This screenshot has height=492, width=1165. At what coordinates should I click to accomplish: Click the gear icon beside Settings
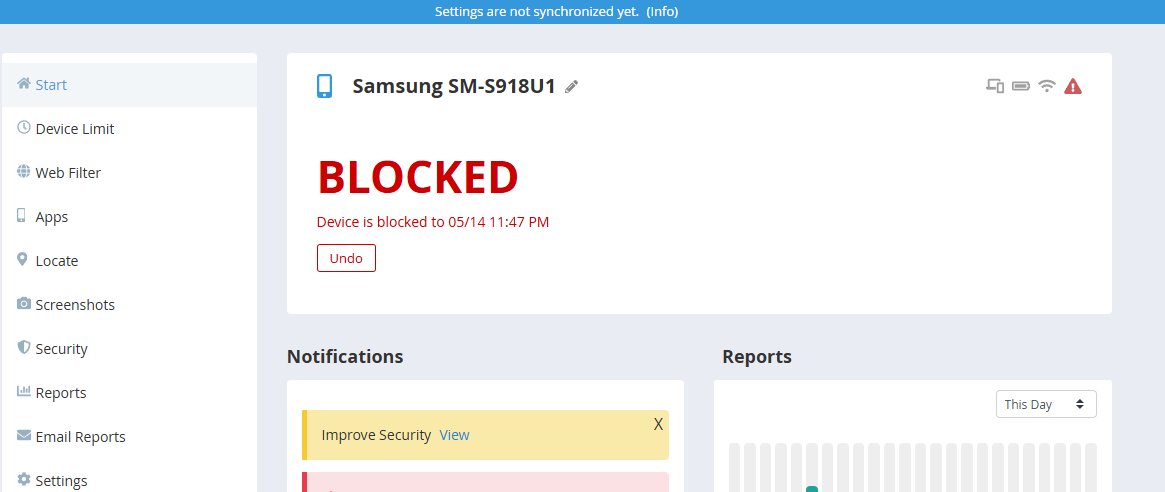coord(24,479)
